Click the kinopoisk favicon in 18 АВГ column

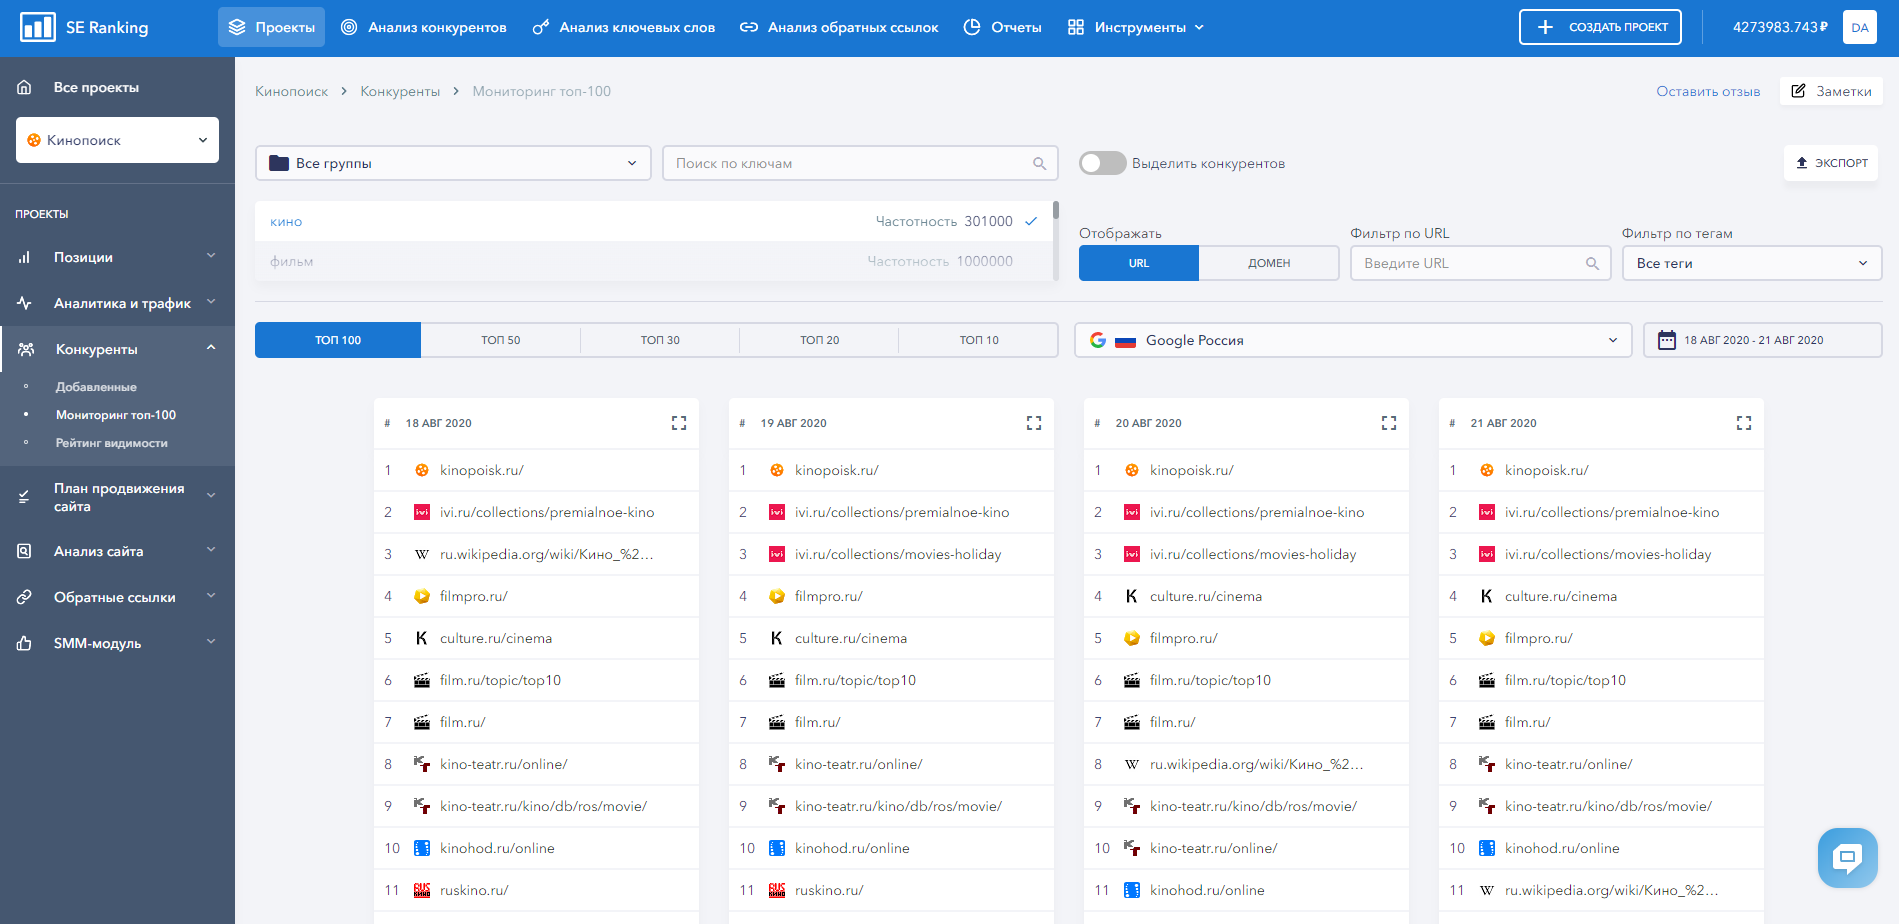coord(422,470)
